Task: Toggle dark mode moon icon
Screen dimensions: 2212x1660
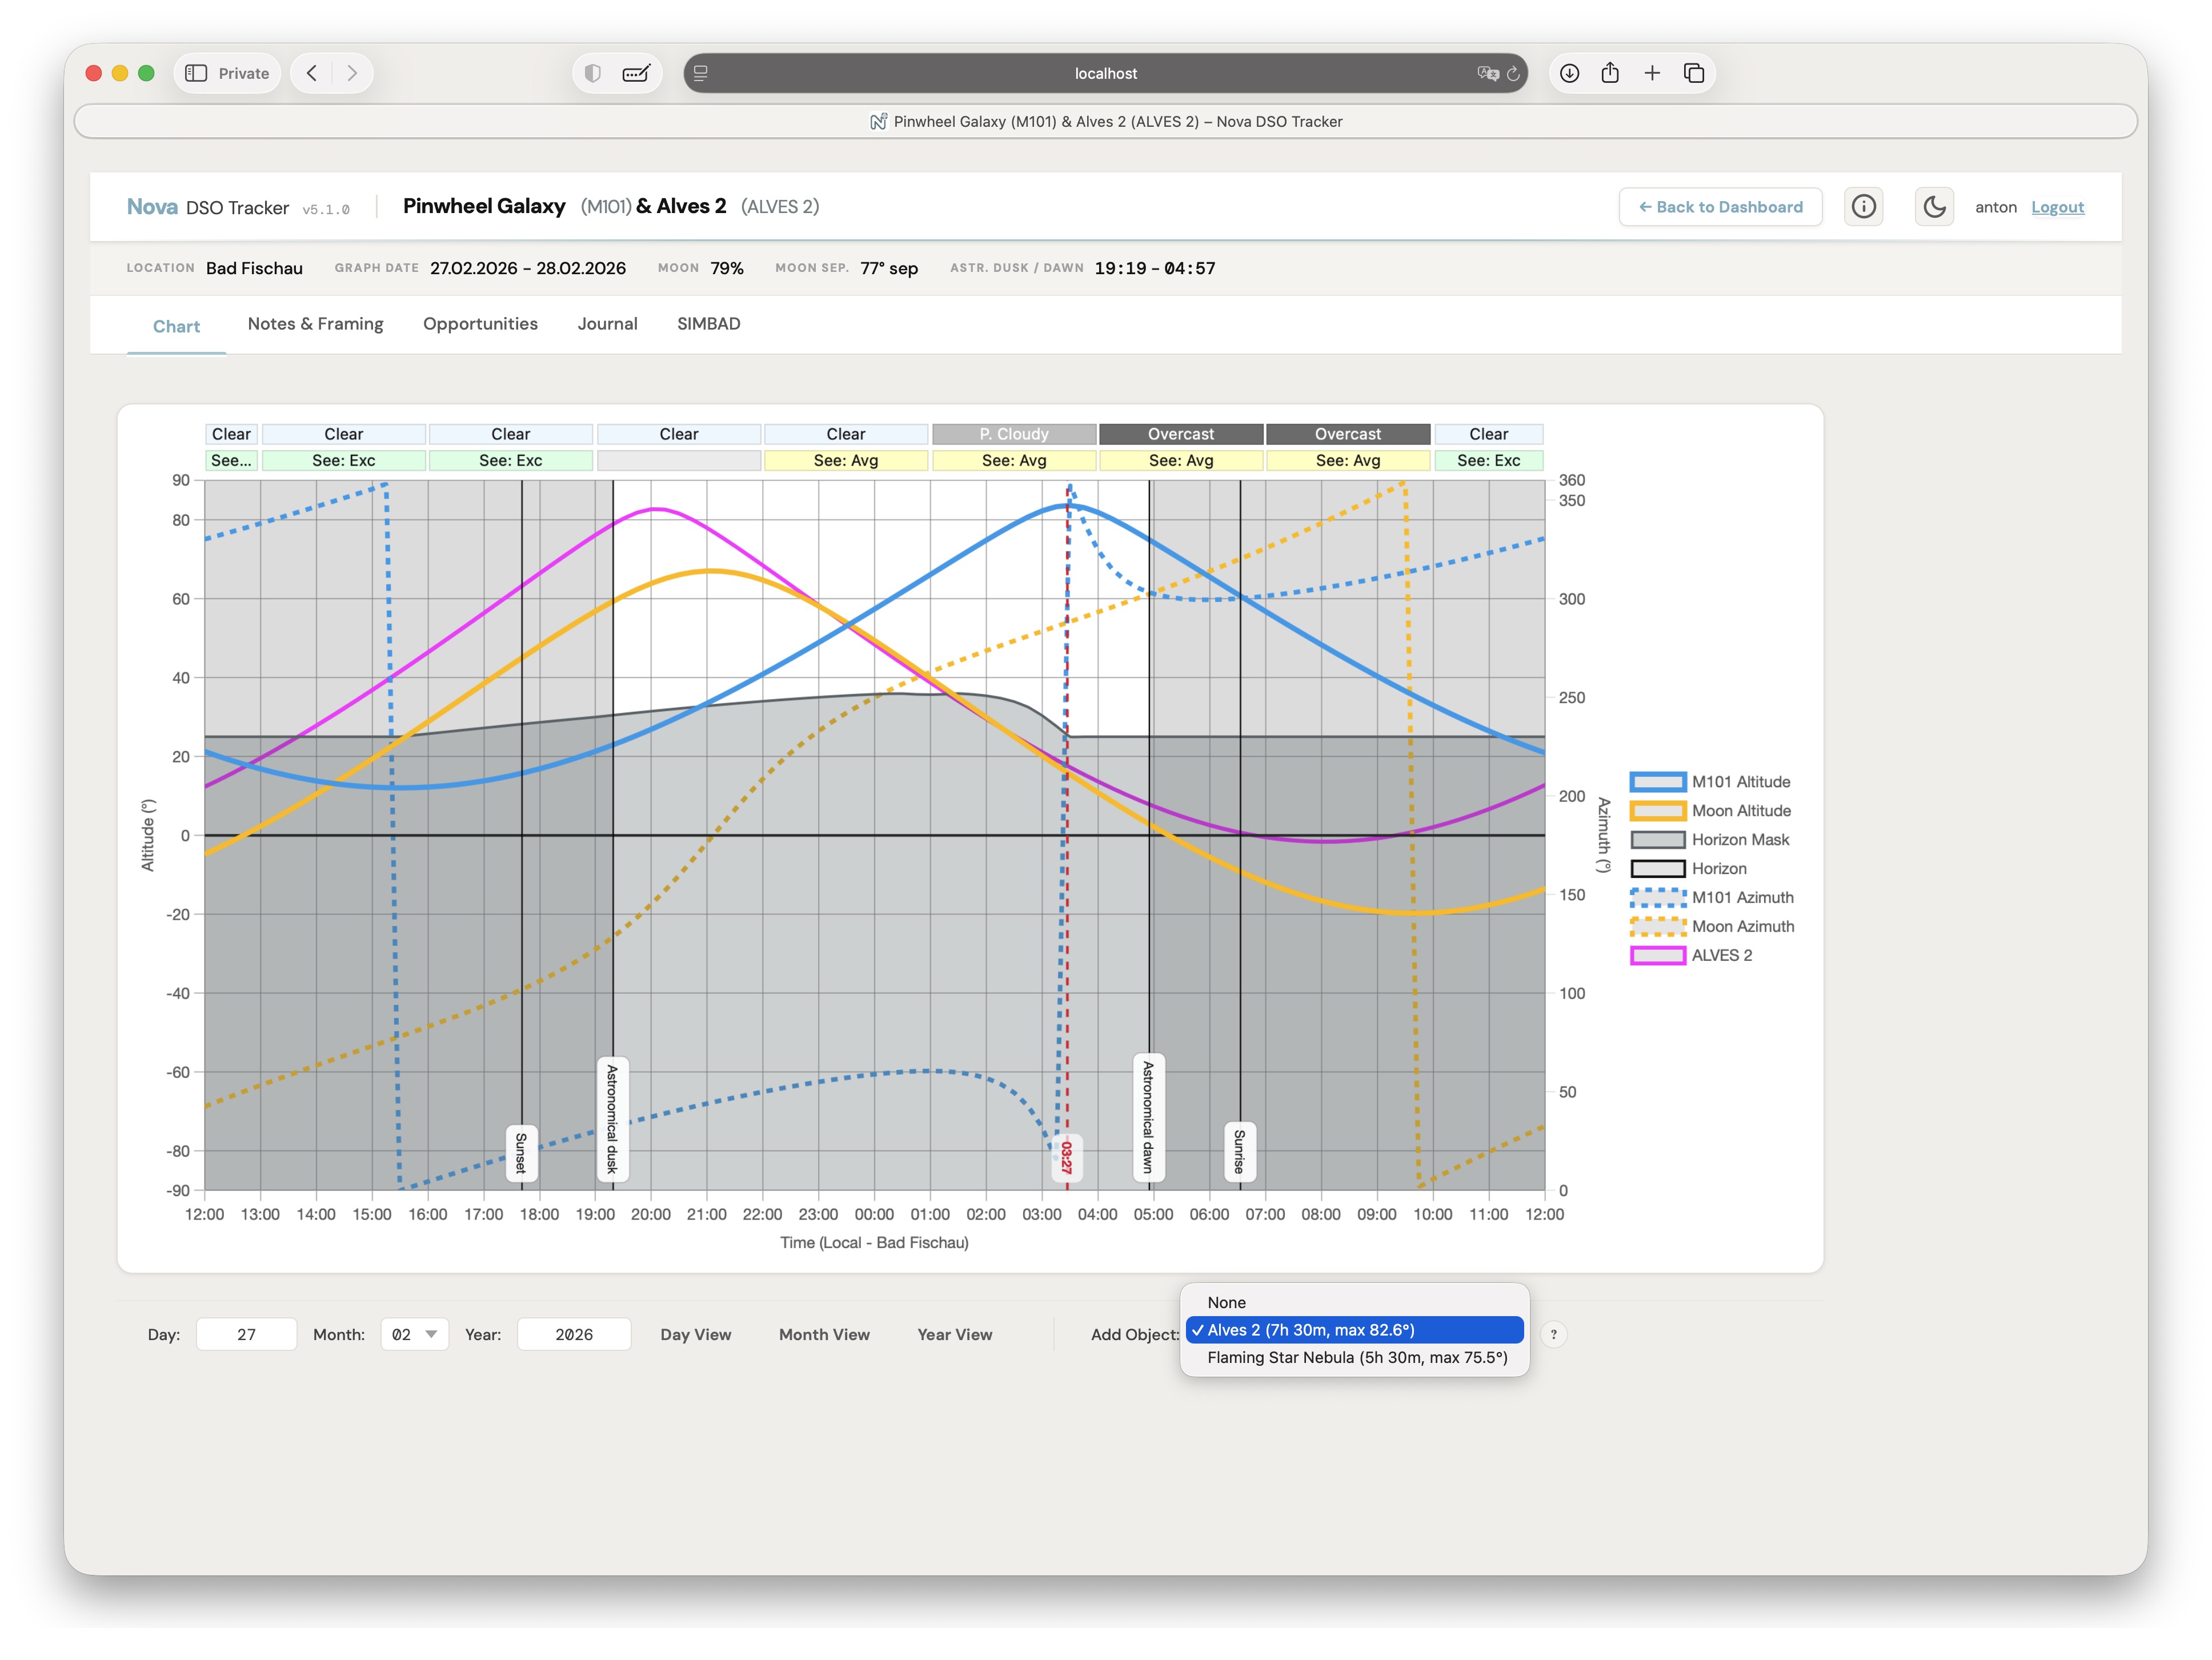Action: pos(1934,207)
